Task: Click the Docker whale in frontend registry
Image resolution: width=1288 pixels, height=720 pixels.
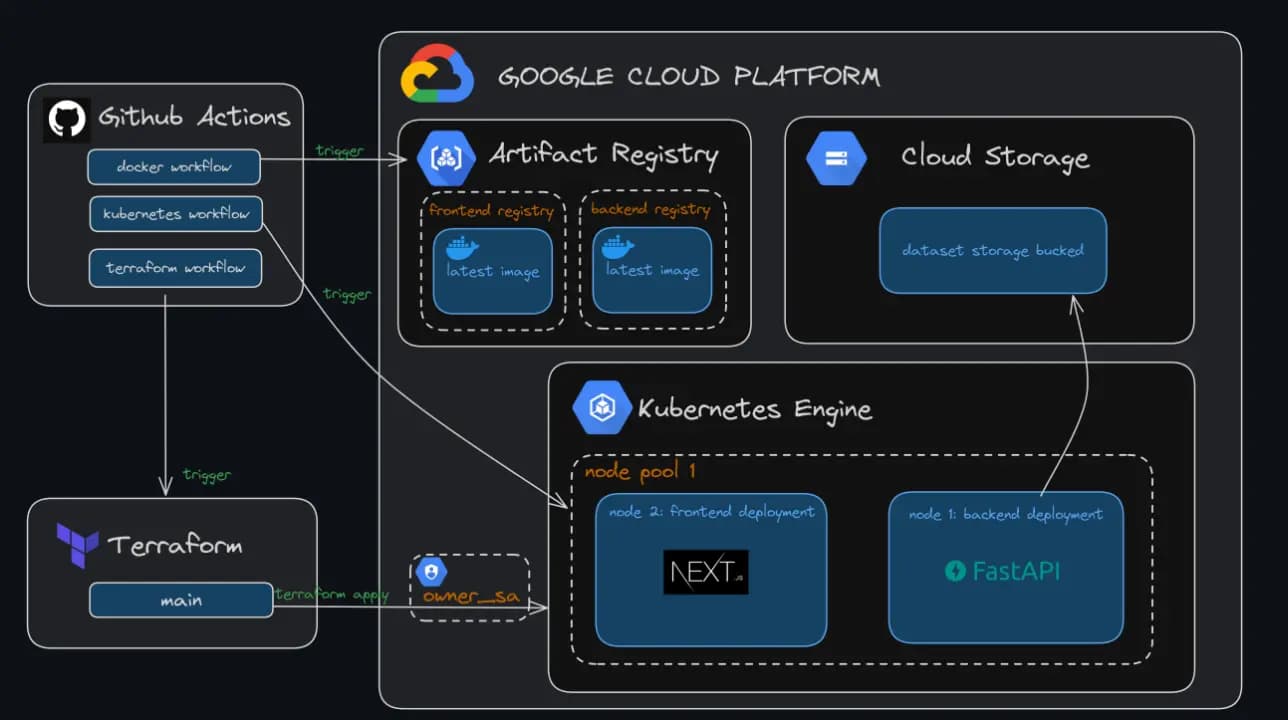Action: click(x=461, y=248)
